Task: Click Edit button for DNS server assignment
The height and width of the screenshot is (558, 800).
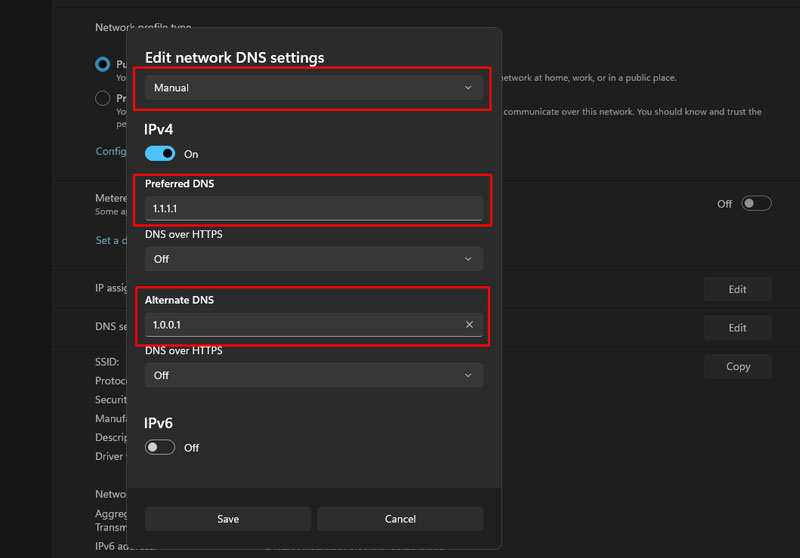Action: (x=737, y=327)
